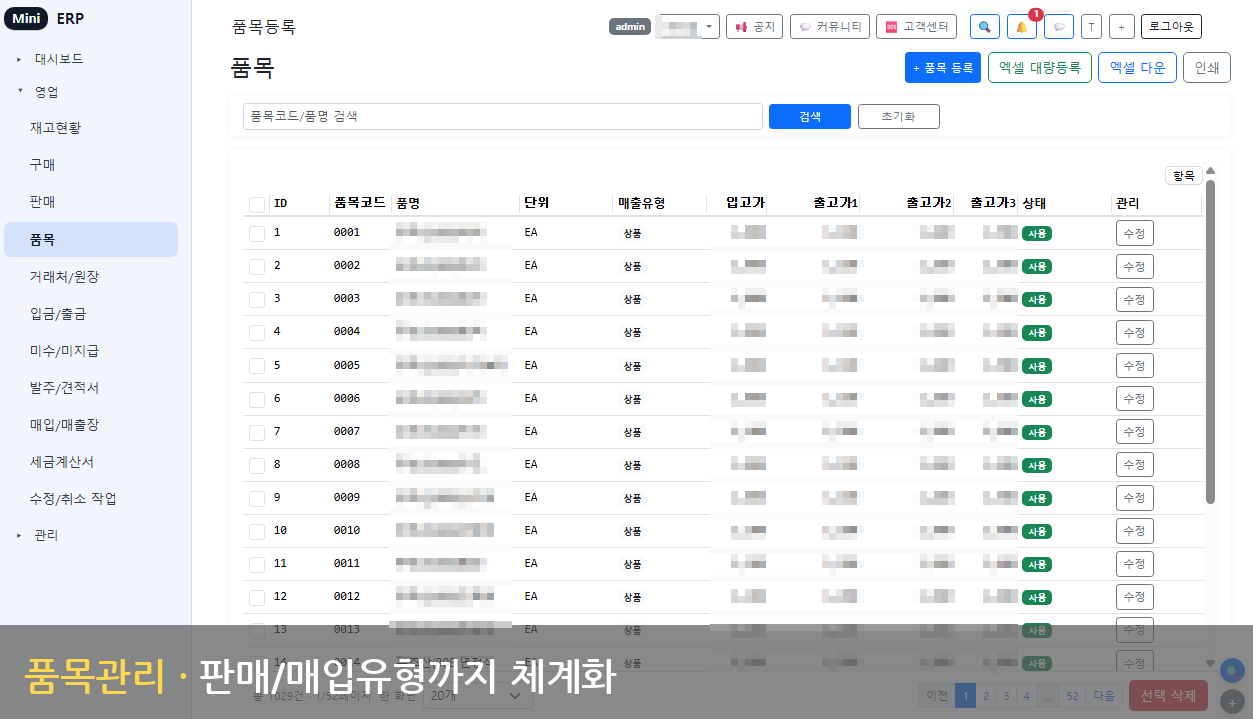This screenshot has width=1253, height=719.
Task: Click item code 0012 in table
Action: [x=347, y=596]
